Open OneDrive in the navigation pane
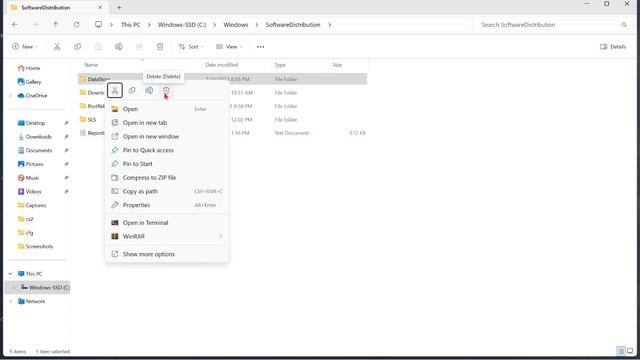This screenshot has height=360, width=640. pos(33,96)
